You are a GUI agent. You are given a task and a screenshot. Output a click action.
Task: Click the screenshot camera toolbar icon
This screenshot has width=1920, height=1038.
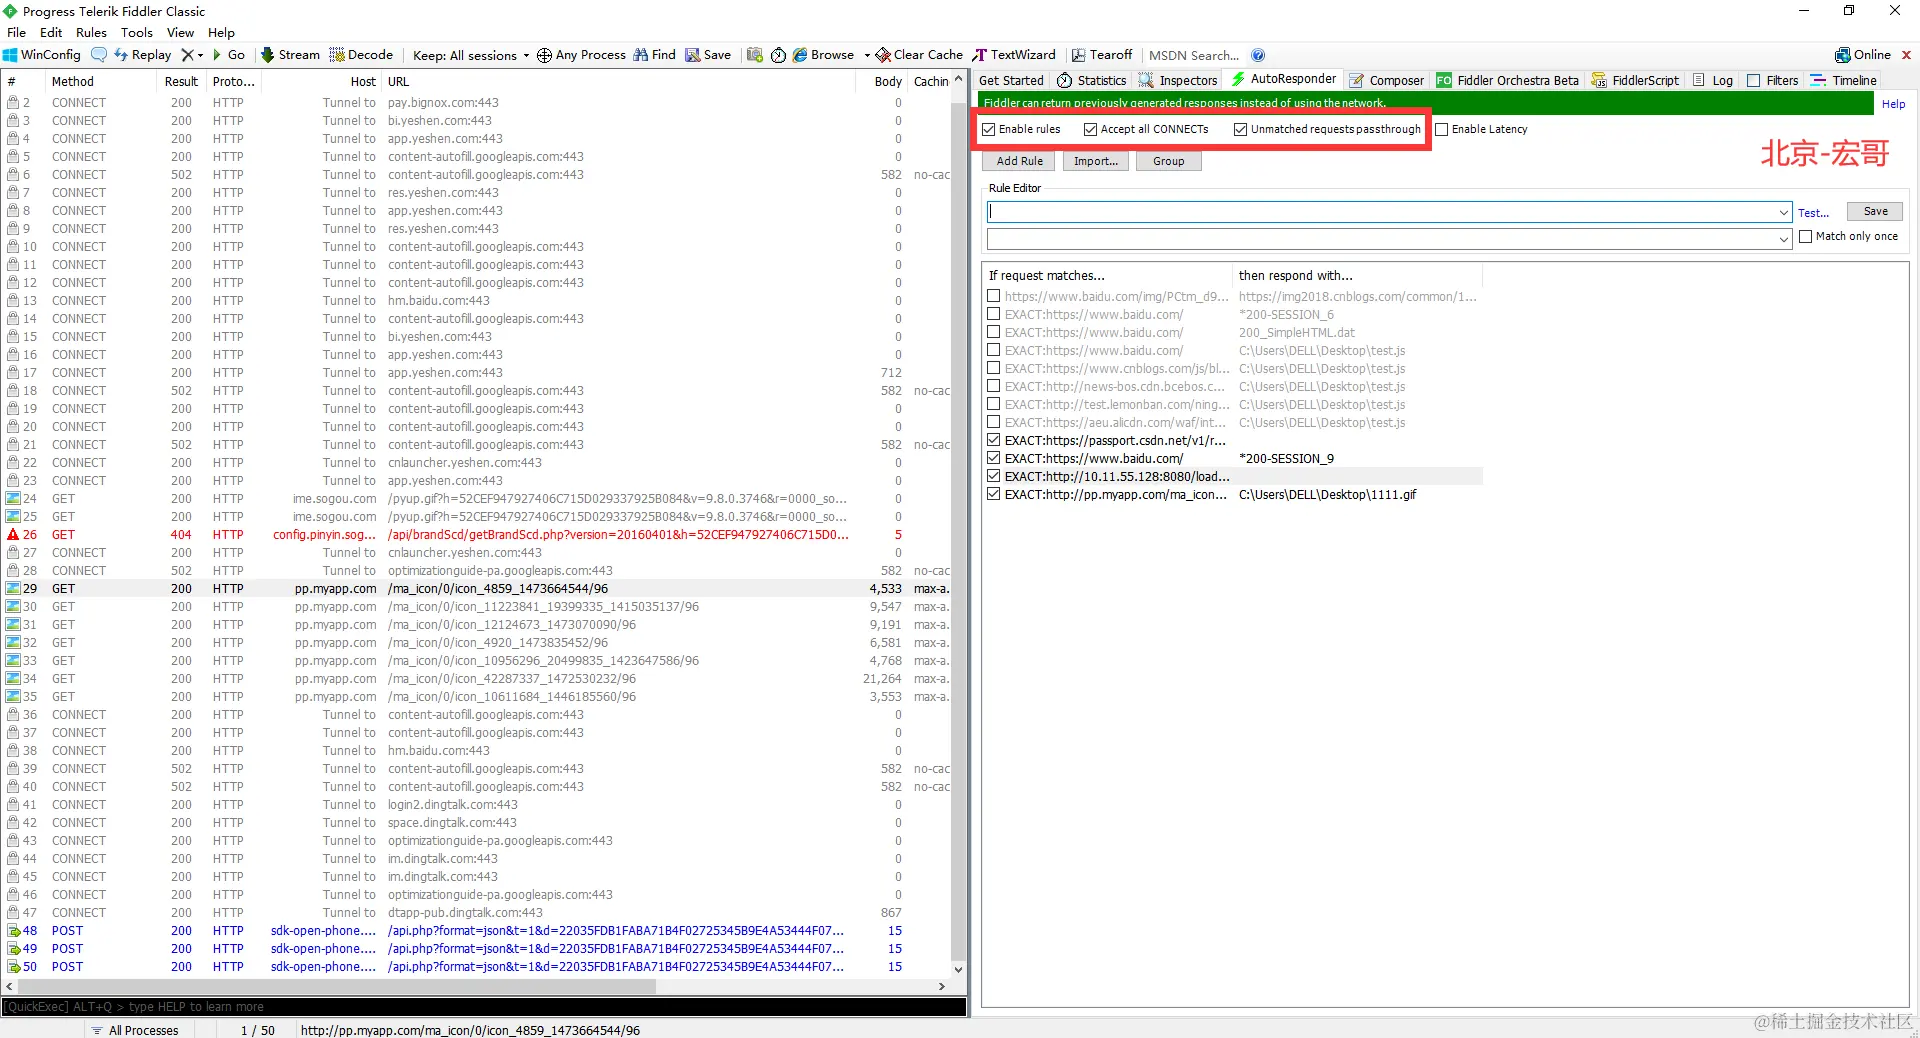[x=755, y=55]
